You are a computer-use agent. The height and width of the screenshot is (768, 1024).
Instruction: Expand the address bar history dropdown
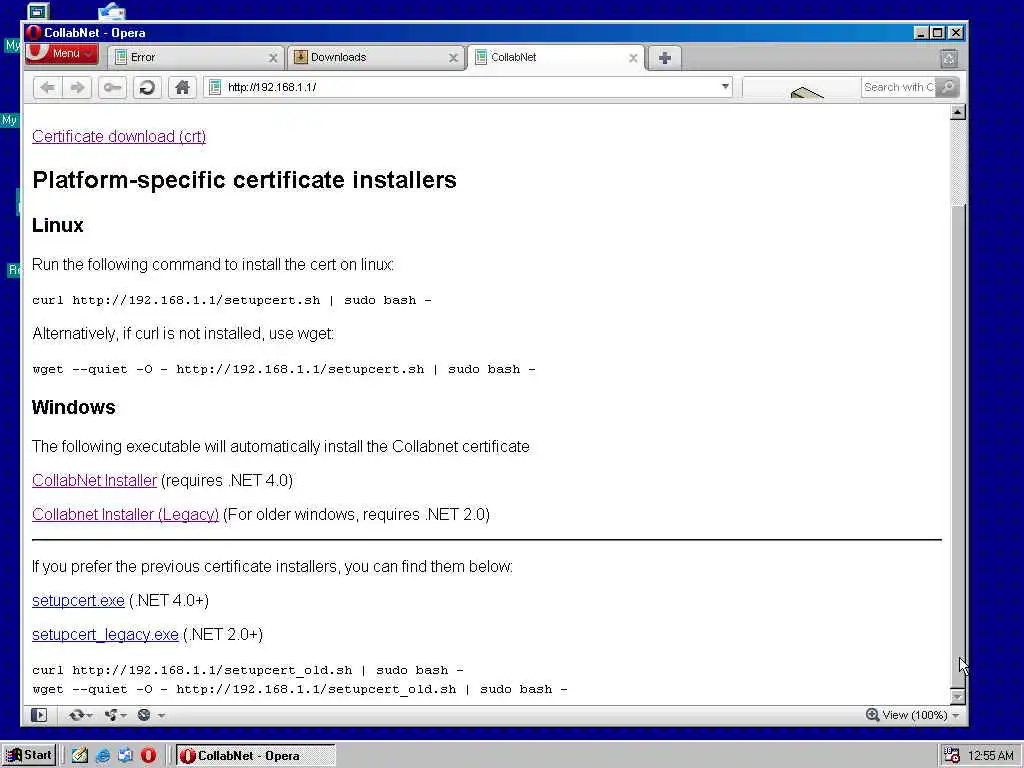coord(725,87)
